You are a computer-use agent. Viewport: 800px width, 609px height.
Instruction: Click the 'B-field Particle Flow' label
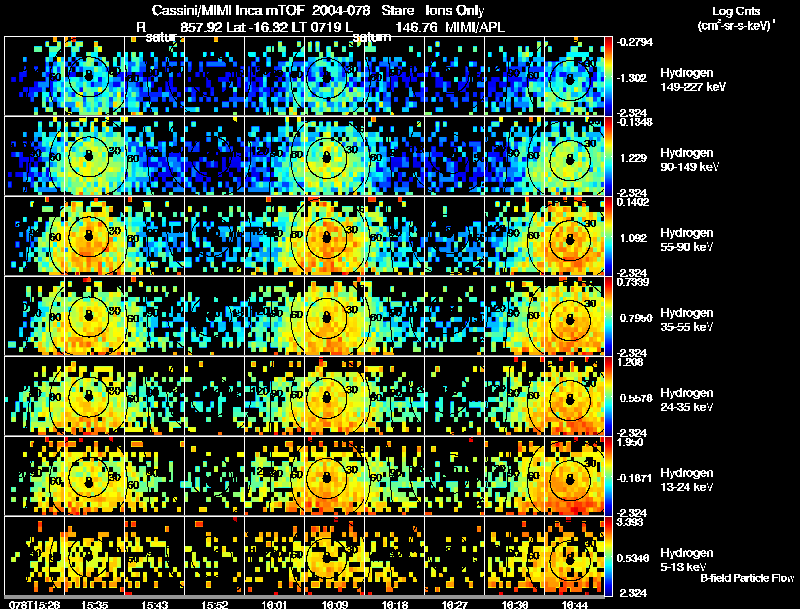click(747, 578)
